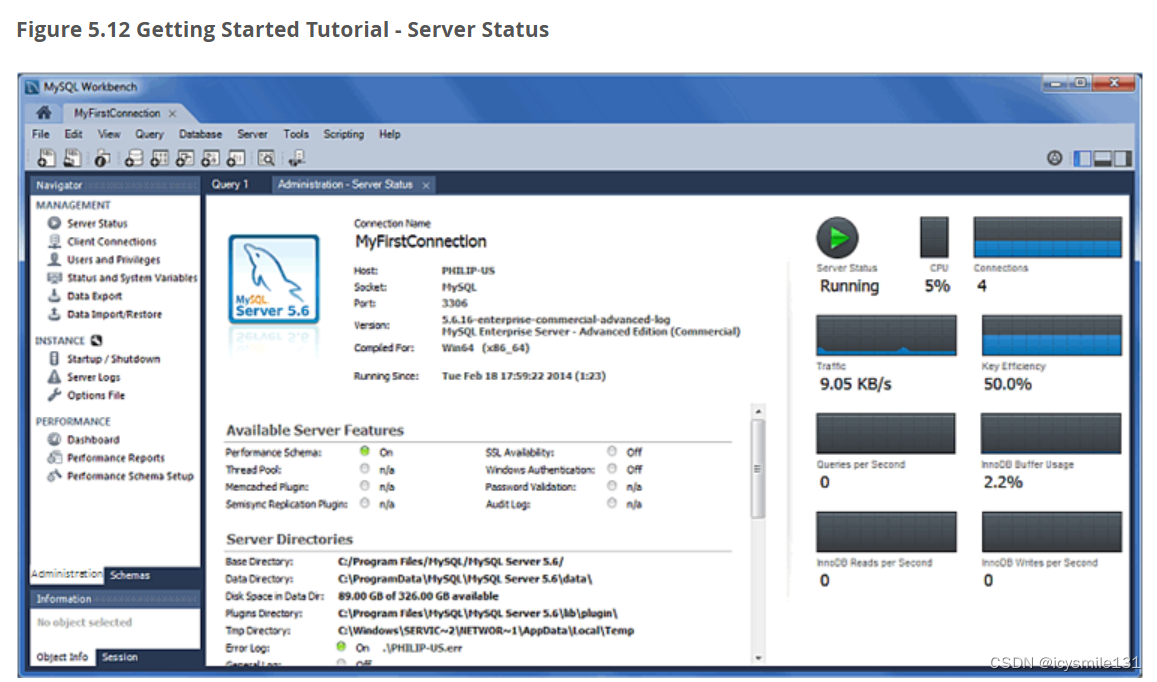Click the Performance Reports icon
Screen dimensions: 1157x682
54,457
